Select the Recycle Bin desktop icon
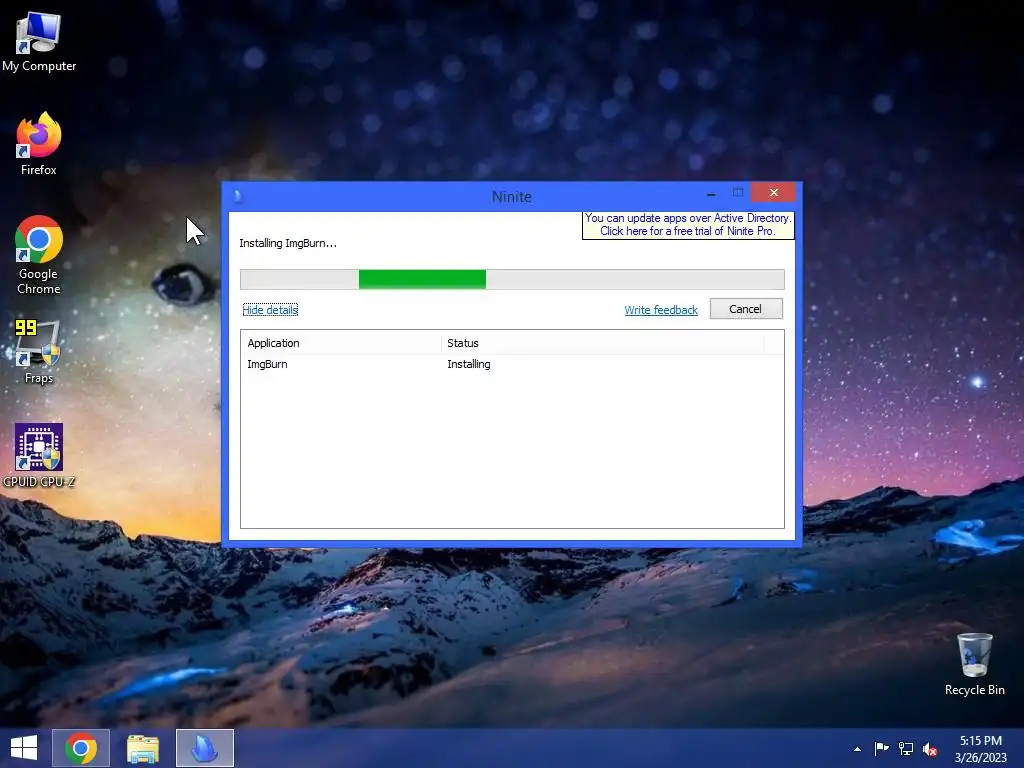The image size is (1024, 768). pos(974,664)
